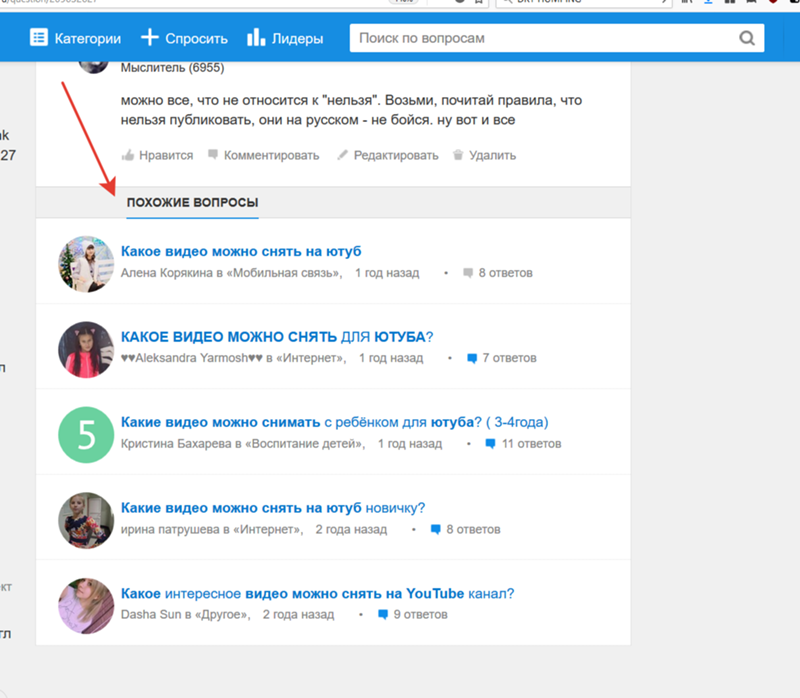This screenshot has height=698, width=800.
Task: Open the Категории list icon
Action: (39, 38)
